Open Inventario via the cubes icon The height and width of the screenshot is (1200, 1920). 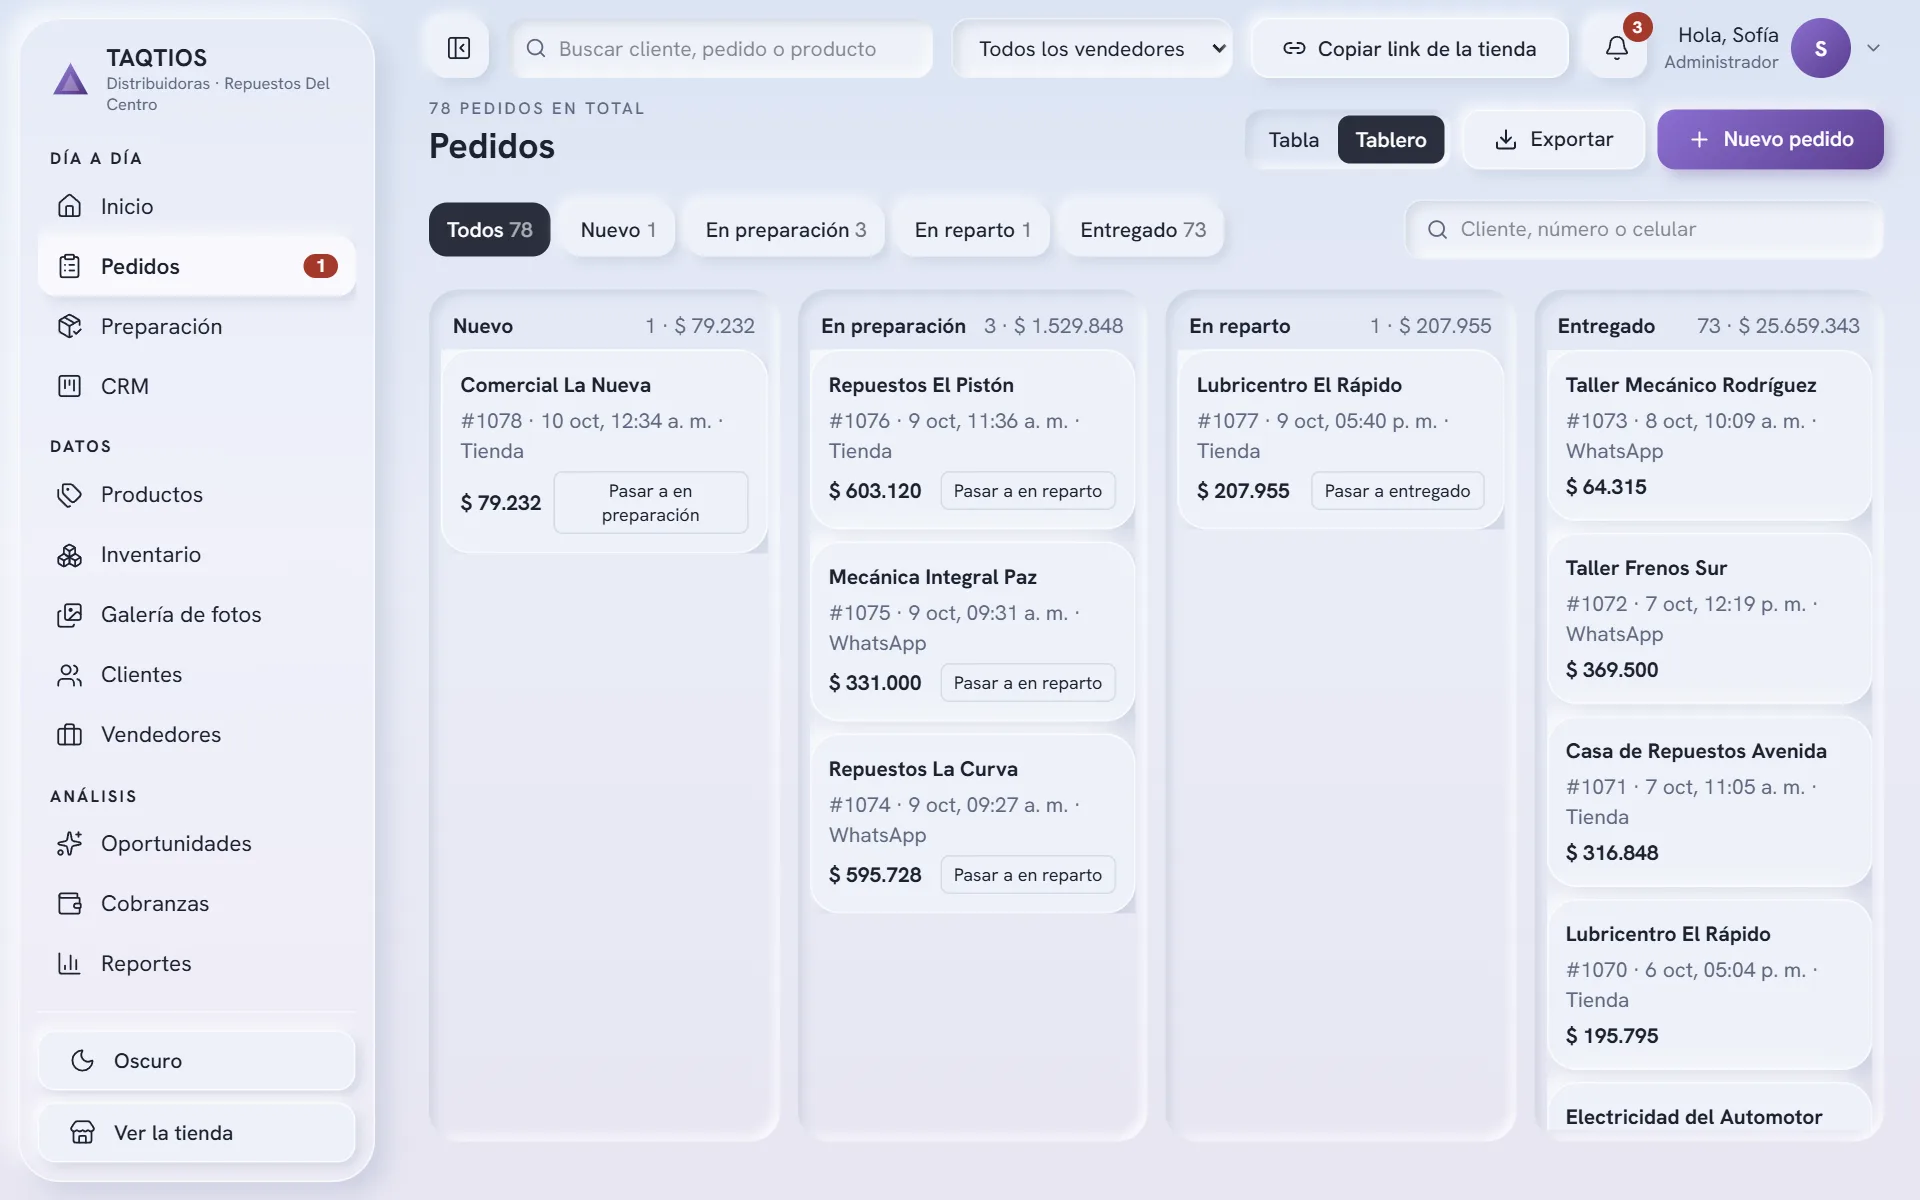69,554
